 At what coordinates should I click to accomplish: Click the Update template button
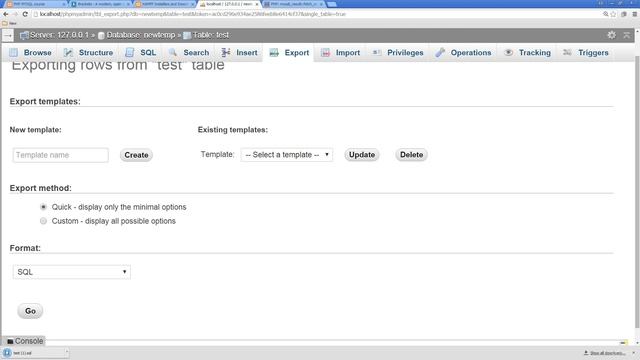pos(362,155)
